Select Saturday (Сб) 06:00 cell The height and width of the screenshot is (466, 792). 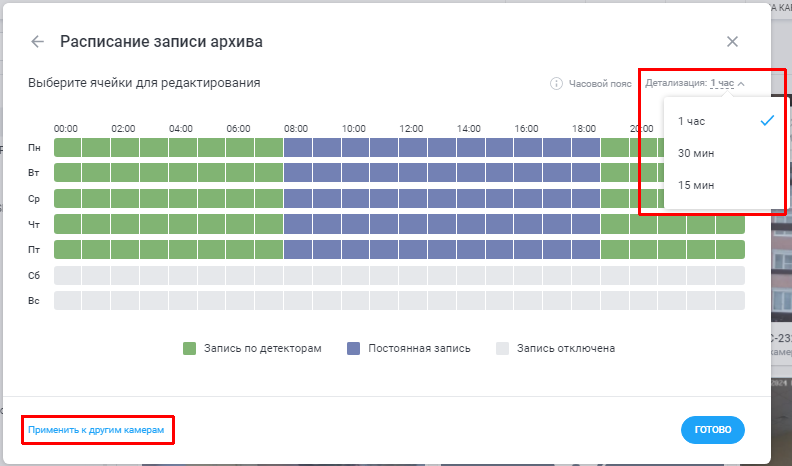tap(240, 276)
